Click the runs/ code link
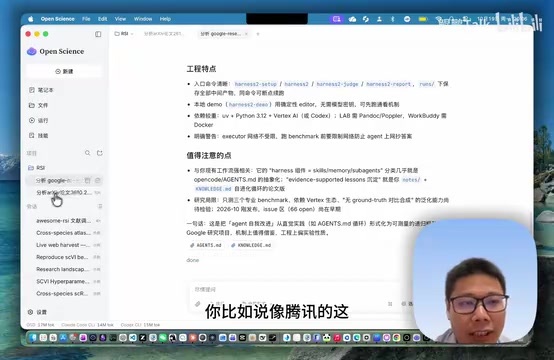Image resolution: width=554 pixels, height=360 pixels. [x=427, y=84]
